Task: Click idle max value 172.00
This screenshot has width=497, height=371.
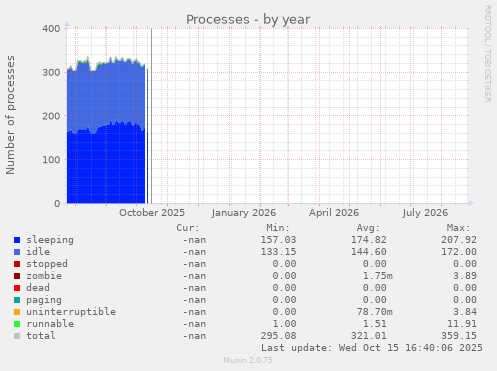Action: click(x=459, y=252)
